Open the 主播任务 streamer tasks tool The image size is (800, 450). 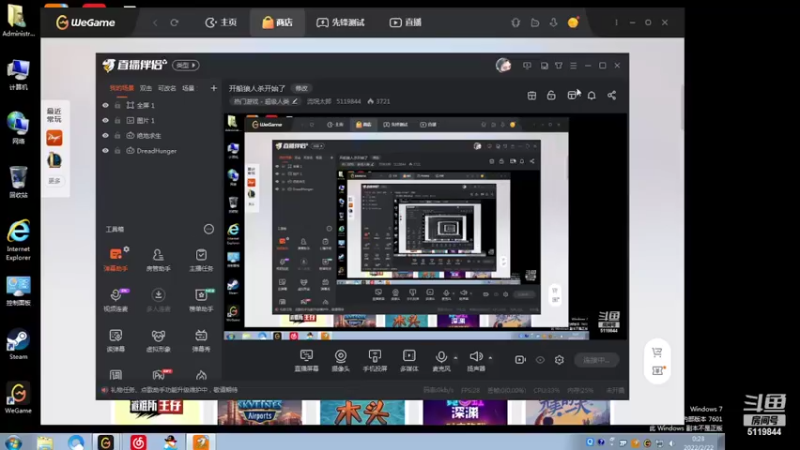click(201, 259)
